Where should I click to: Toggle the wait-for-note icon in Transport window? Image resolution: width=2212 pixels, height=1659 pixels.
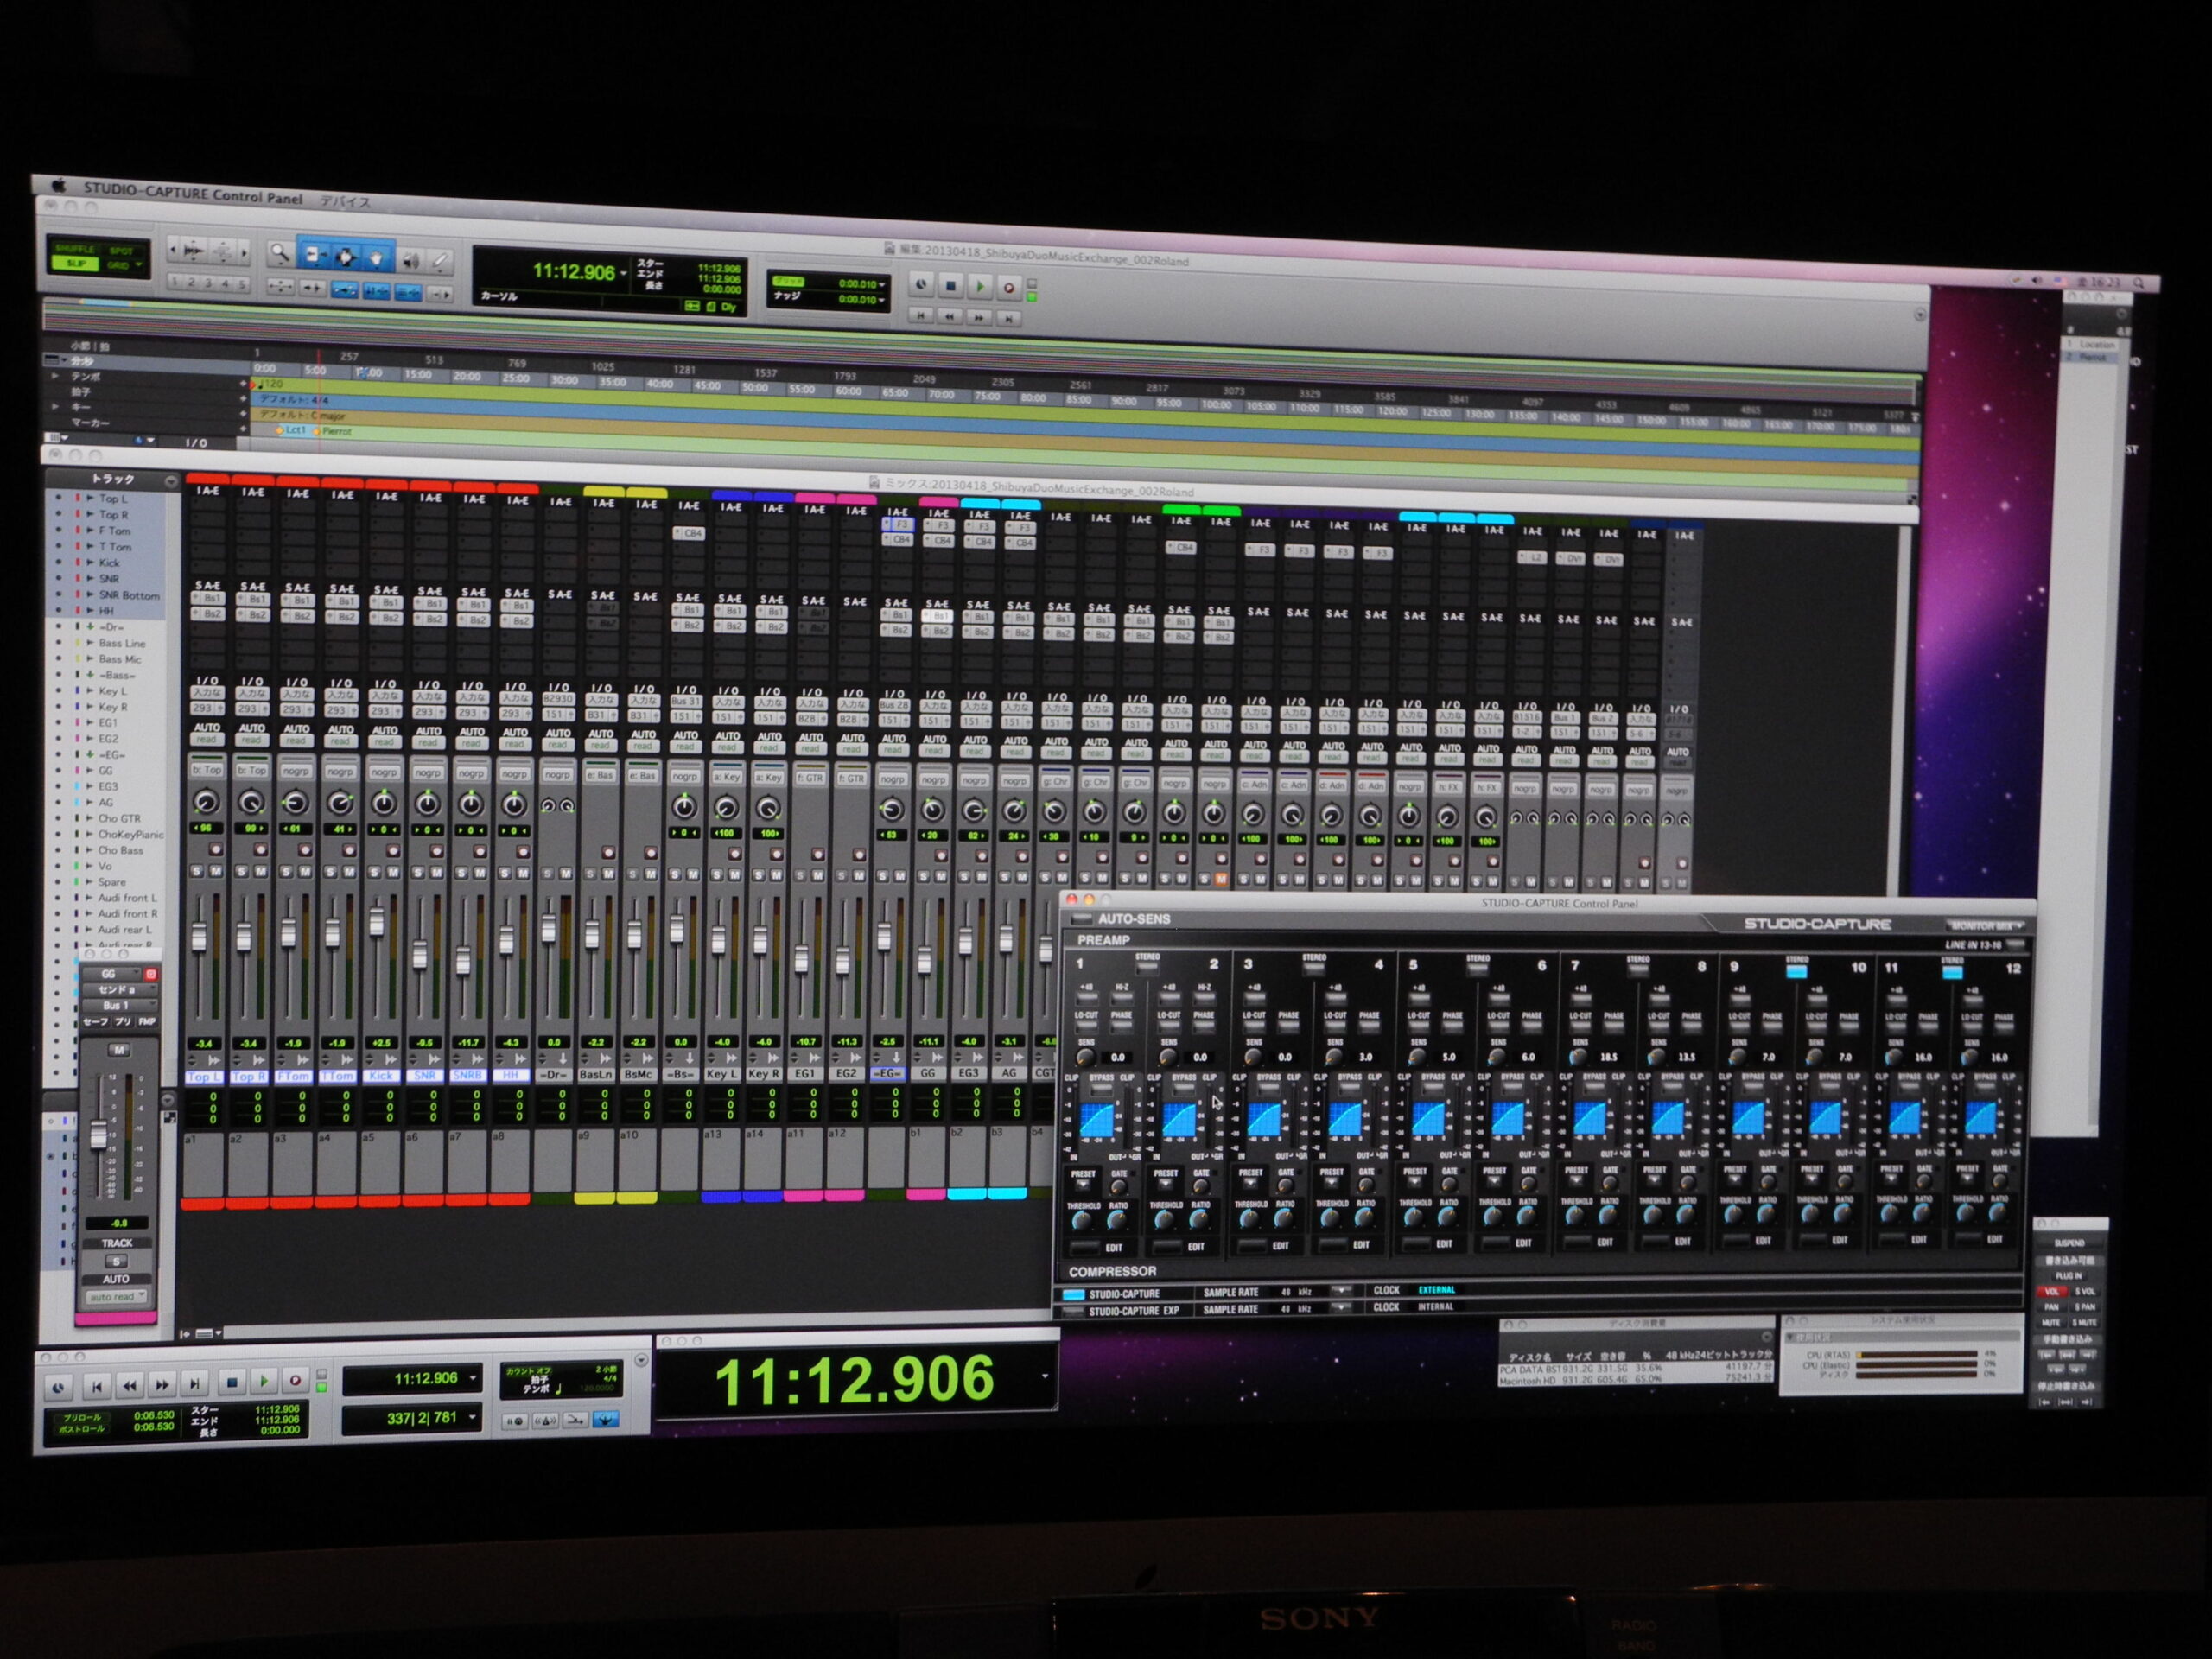pyautogui.click(x=515, y=1422)
